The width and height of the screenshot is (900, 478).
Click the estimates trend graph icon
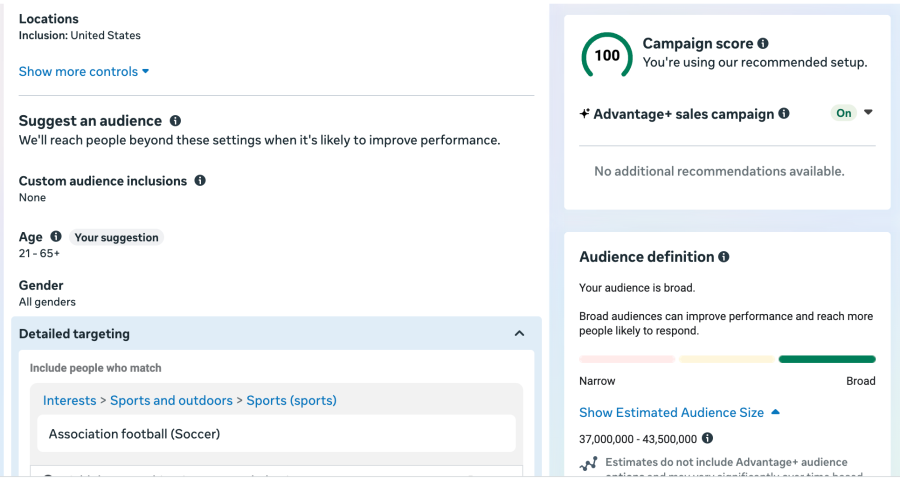[x=588, y=464]
